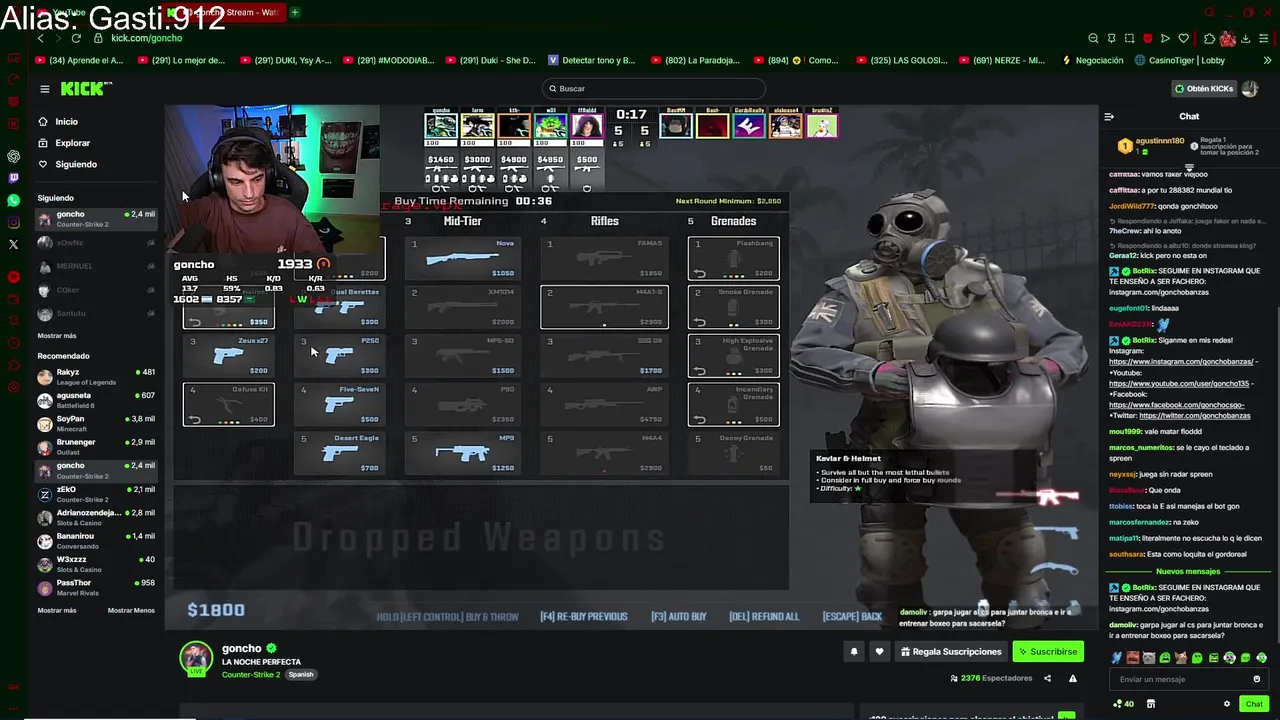The width and height of the screenshot is (1280, 720).
Task: Collapse recommended list with Mostrar Menos
Action: 131,610
